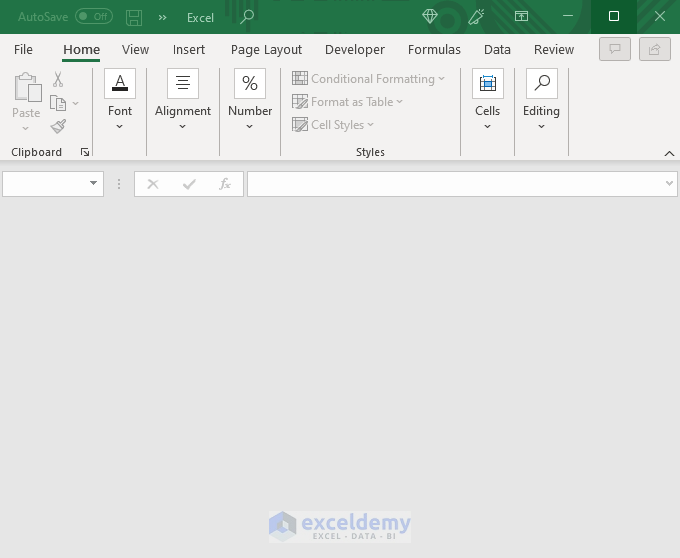
Task: Close the Excel window
Action: (660, 16)
